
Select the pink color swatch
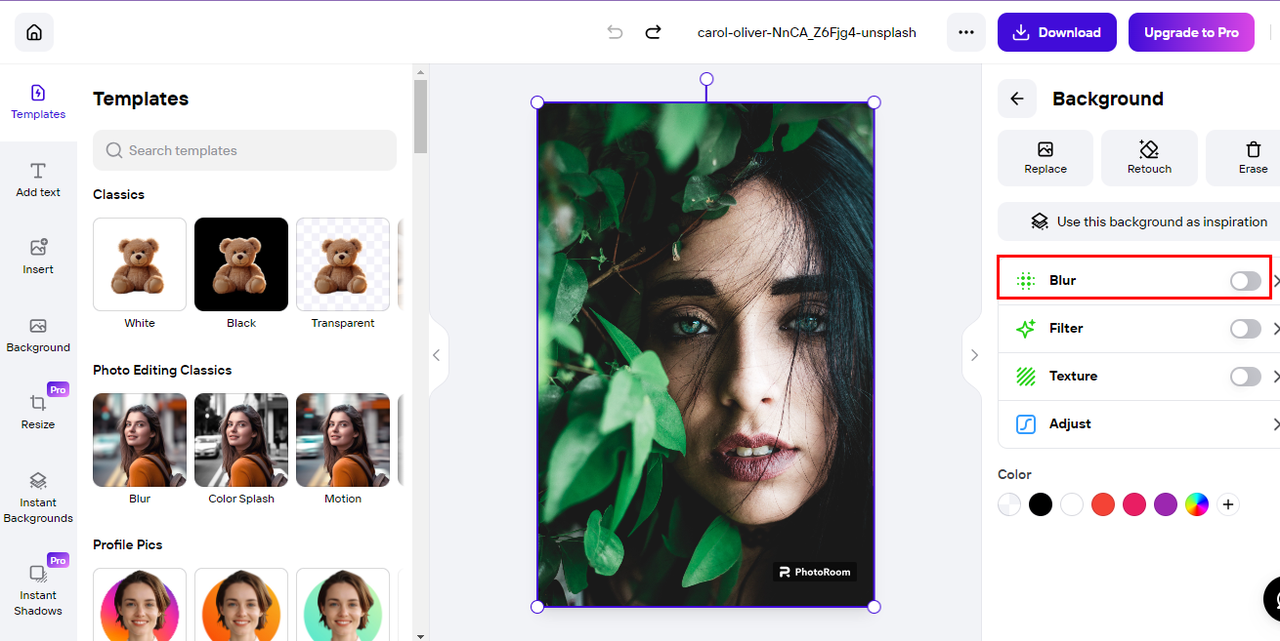(1134, 505)
